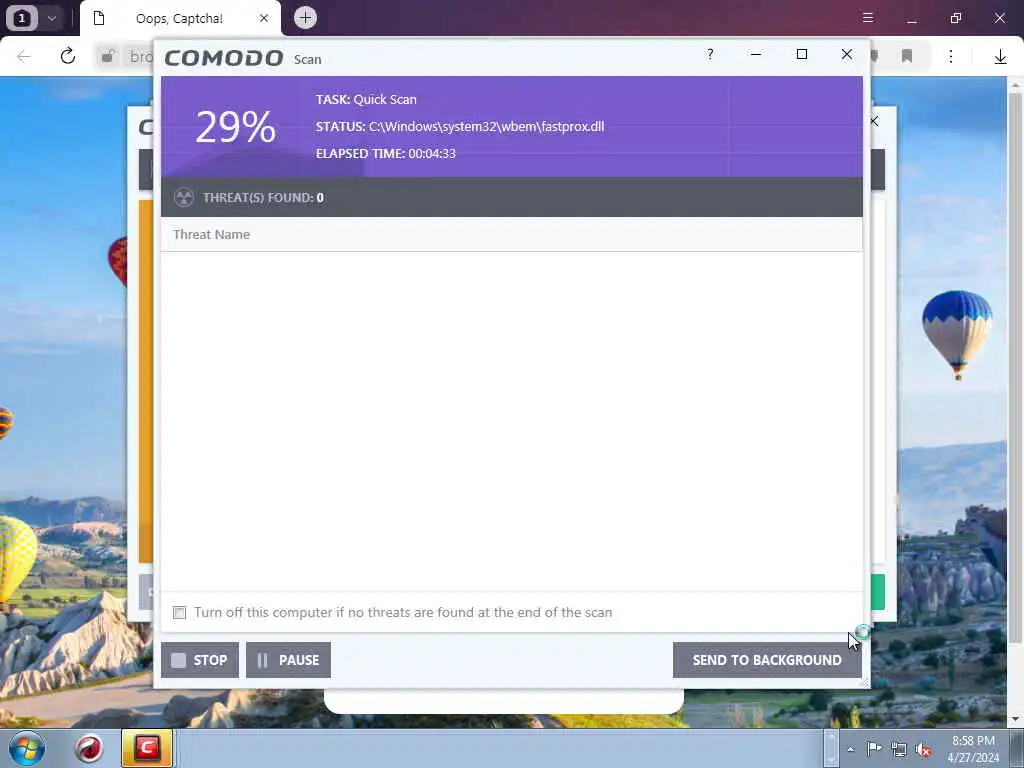
Task: Click the STOP scan button
Action: point(200,660)
